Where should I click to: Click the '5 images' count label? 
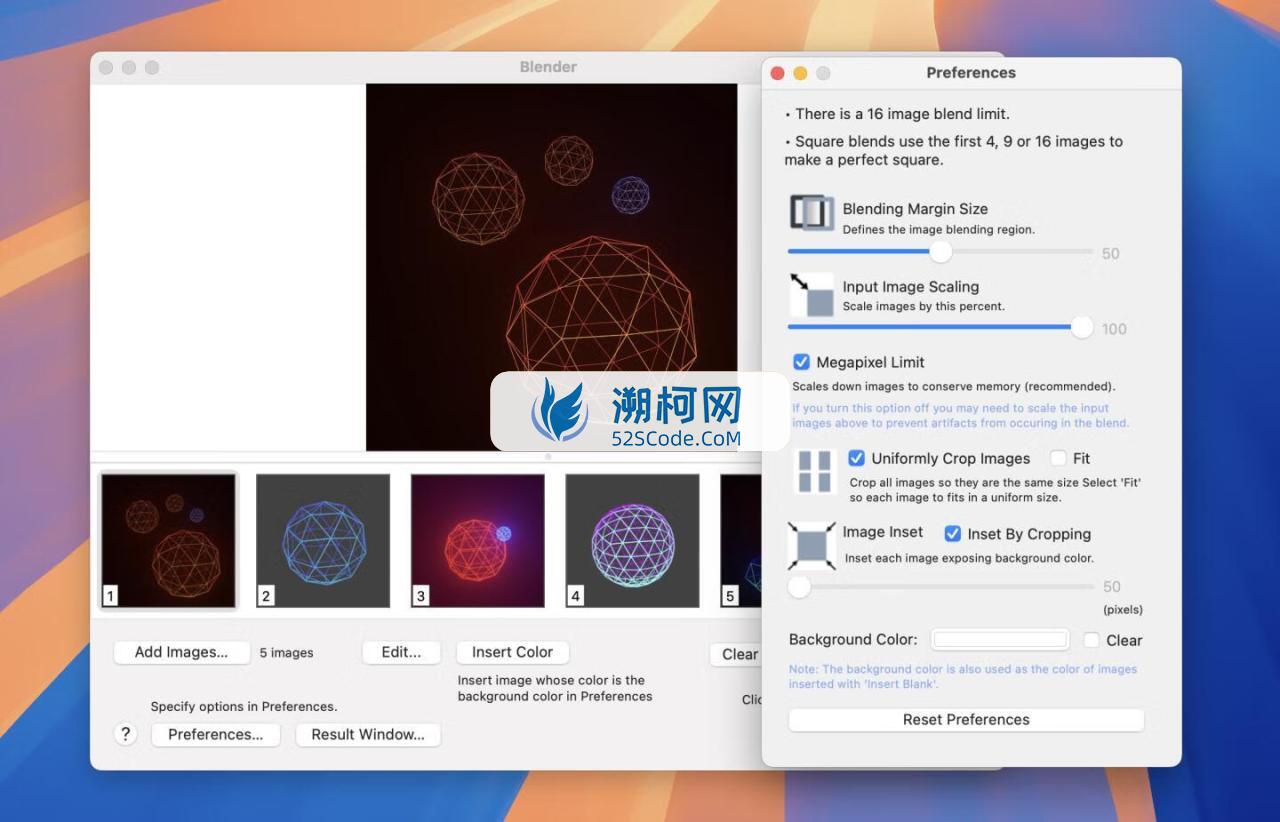point(286,653)
